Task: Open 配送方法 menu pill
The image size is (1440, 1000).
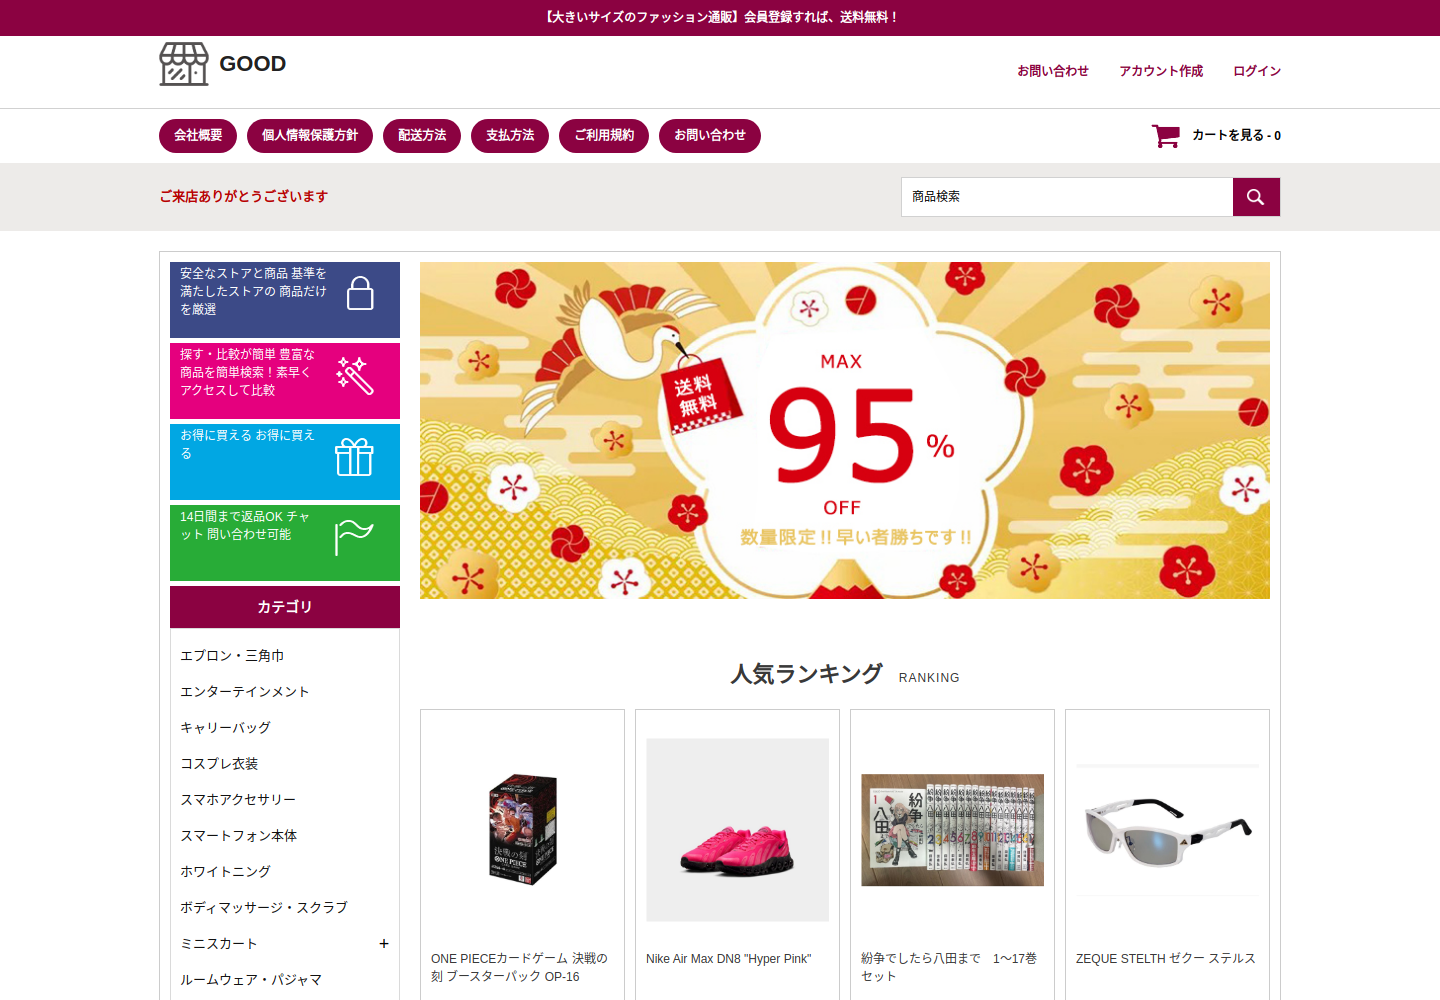Action: [x=422, y=136]
